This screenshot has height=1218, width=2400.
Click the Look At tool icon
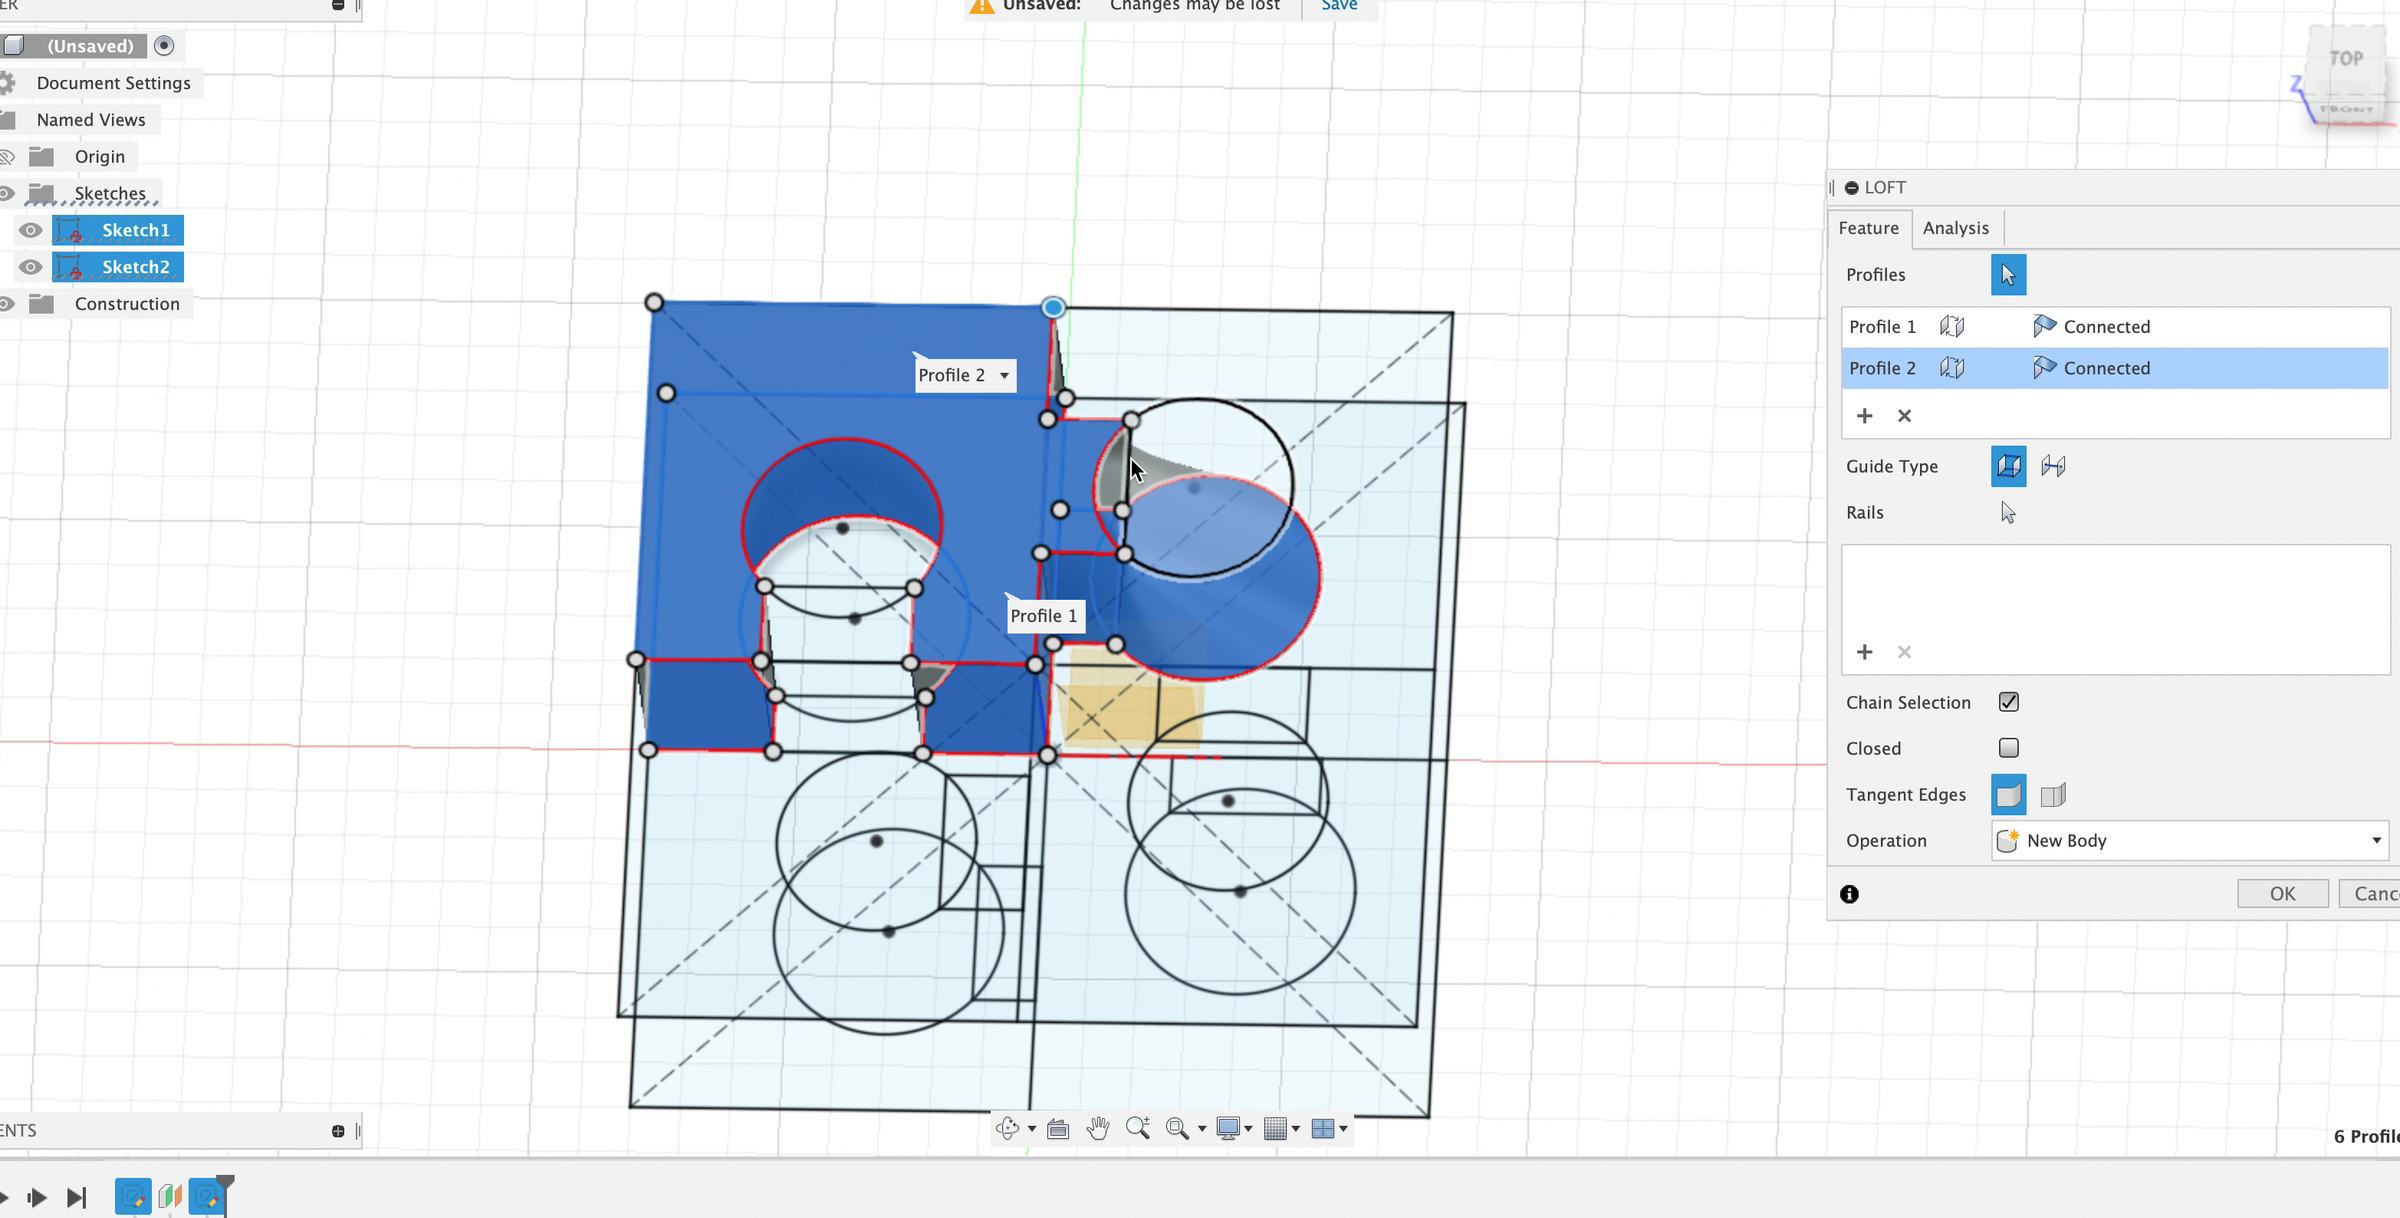coord(1058,1129)
